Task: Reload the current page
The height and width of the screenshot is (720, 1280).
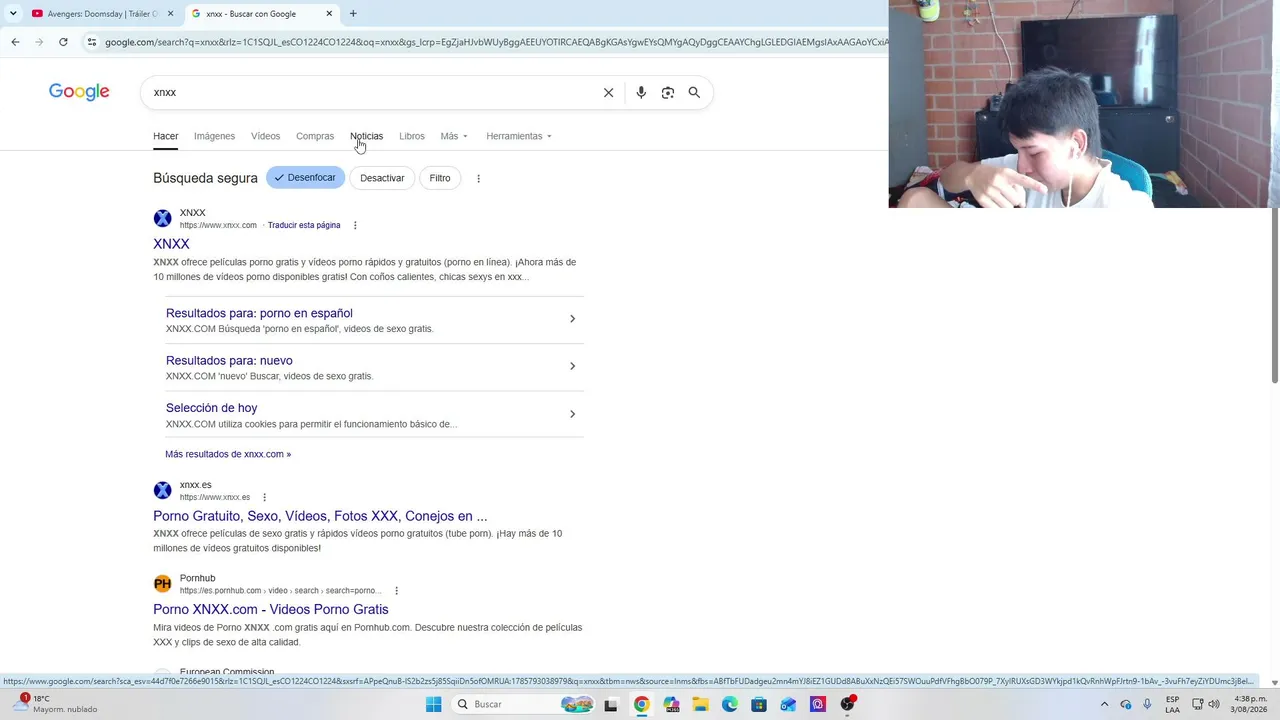Action: (63, 42)
